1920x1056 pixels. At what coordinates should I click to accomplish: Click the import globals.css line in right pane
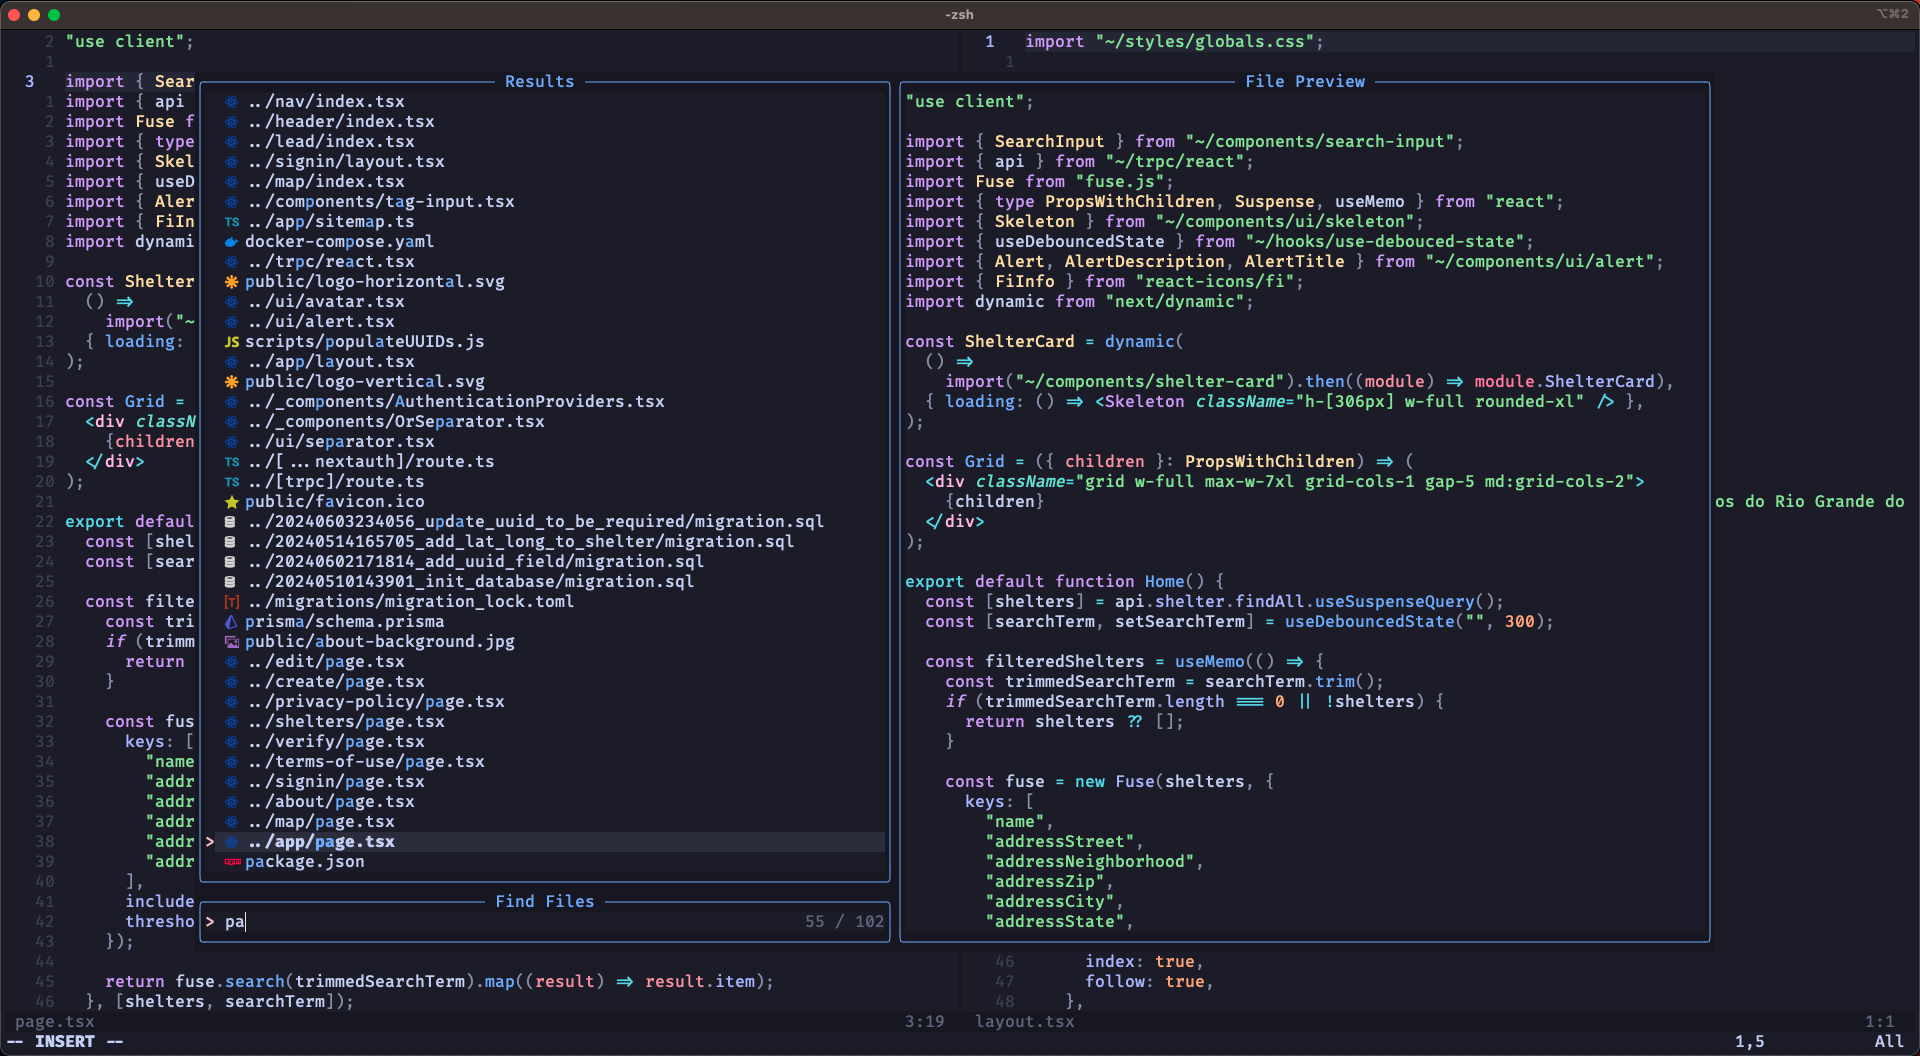[1174, 42]
